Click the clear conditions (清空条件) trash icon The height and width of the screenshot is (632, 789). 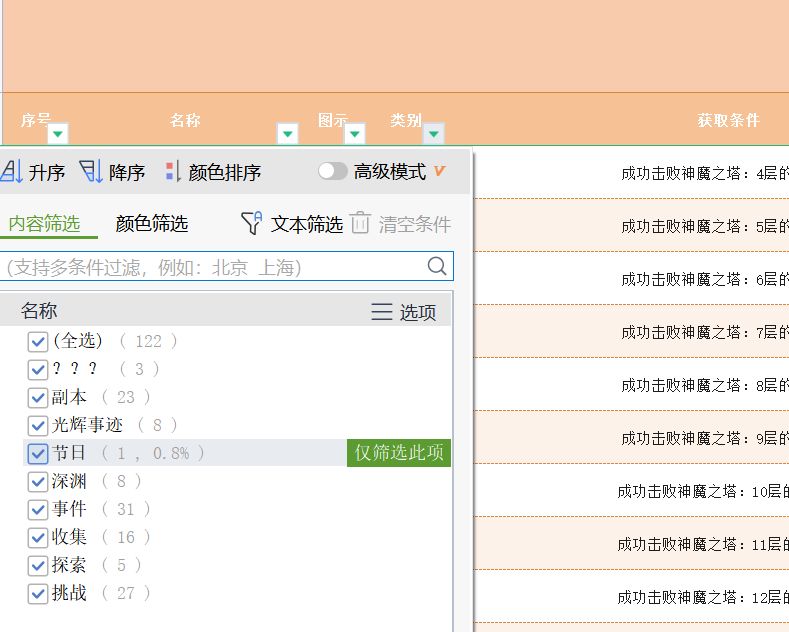[x=361, y=224]
